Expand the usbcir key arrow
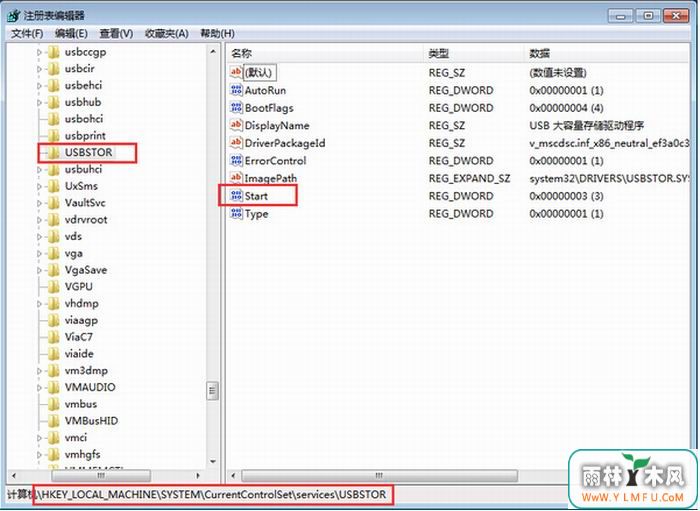 [39, 69]
